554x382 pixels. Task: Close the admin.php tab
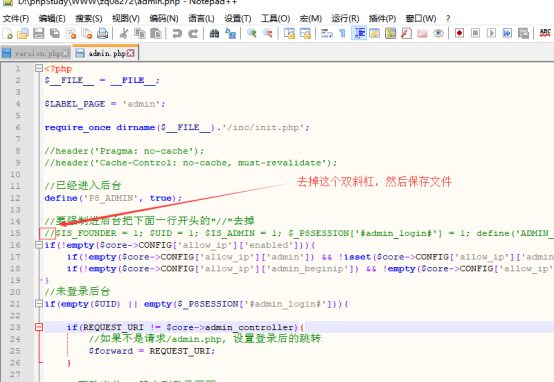(131, 53)
